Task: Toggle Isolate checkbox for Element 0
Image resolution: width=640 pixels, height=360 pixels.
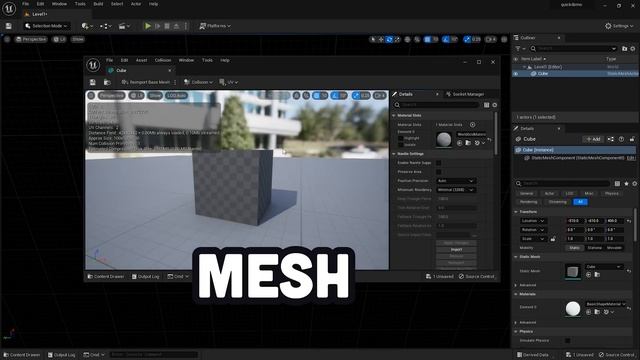Action: (400, 144)
